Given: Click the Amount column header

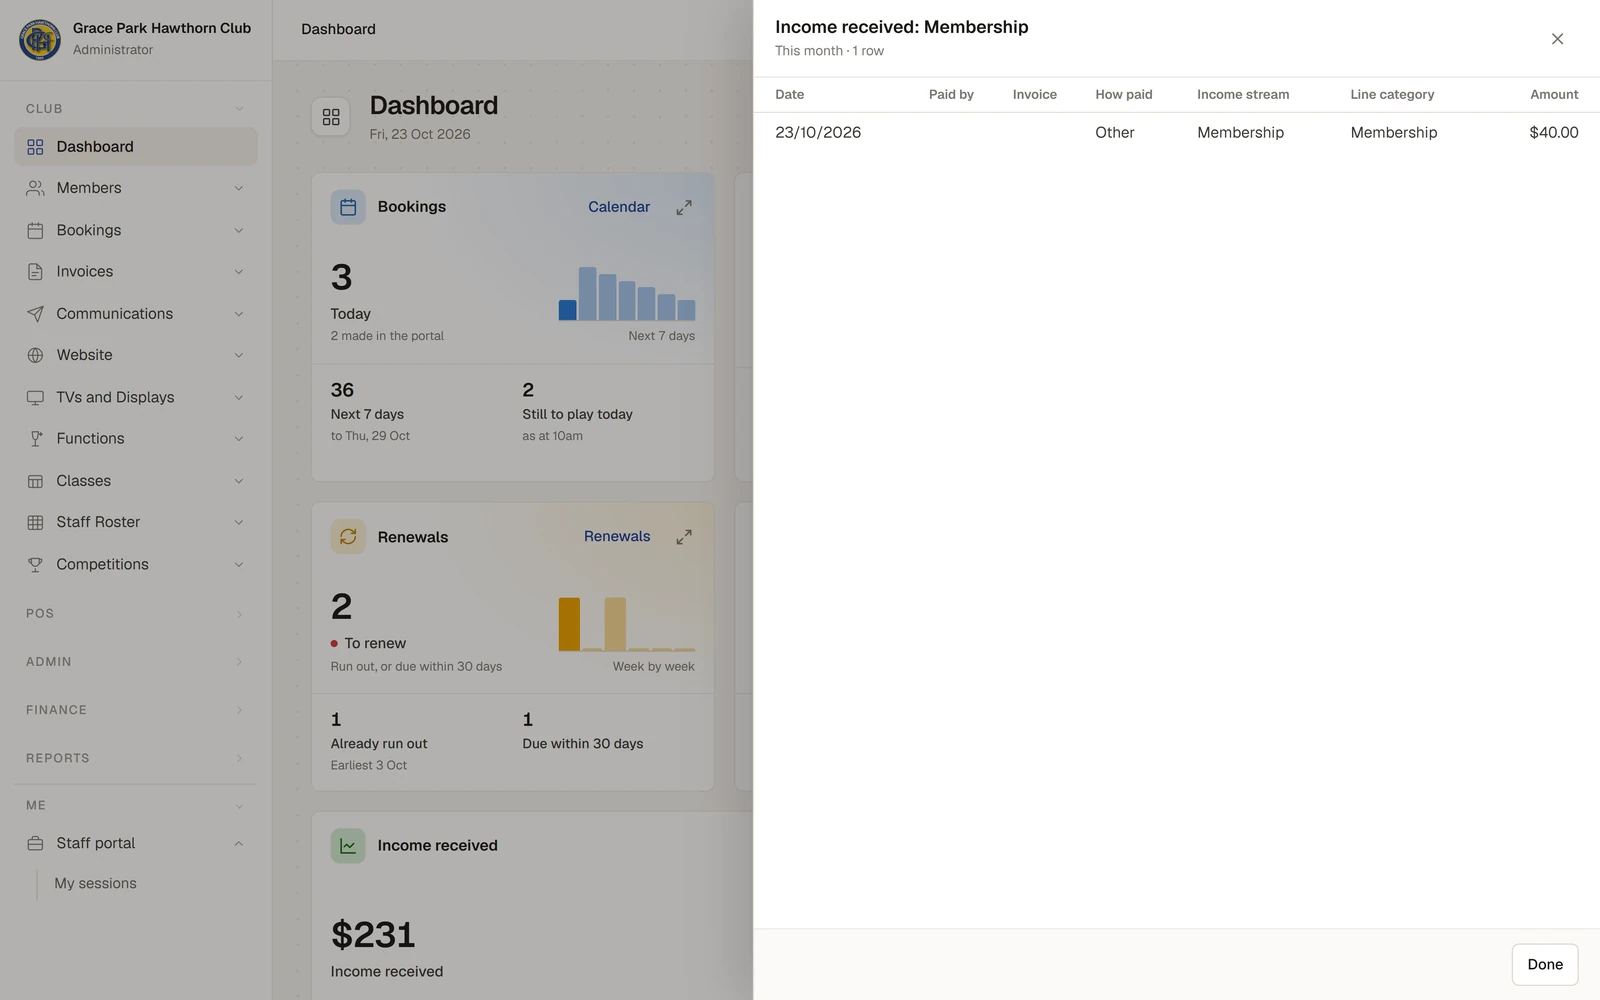Looking at the screenshot, I should pos(1554,94).
